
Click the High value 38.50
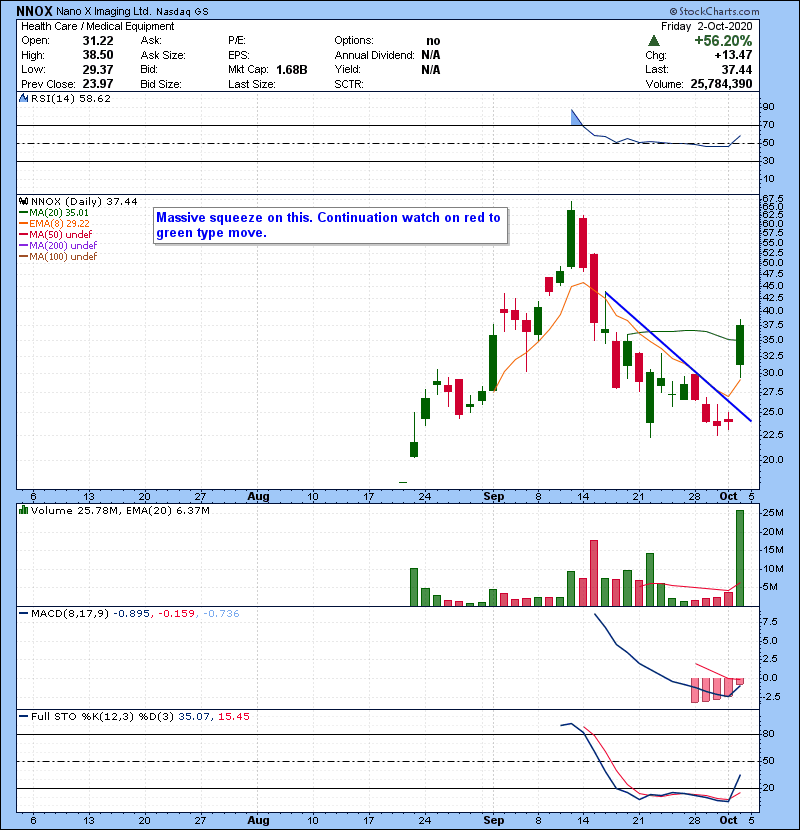point(98,55)
